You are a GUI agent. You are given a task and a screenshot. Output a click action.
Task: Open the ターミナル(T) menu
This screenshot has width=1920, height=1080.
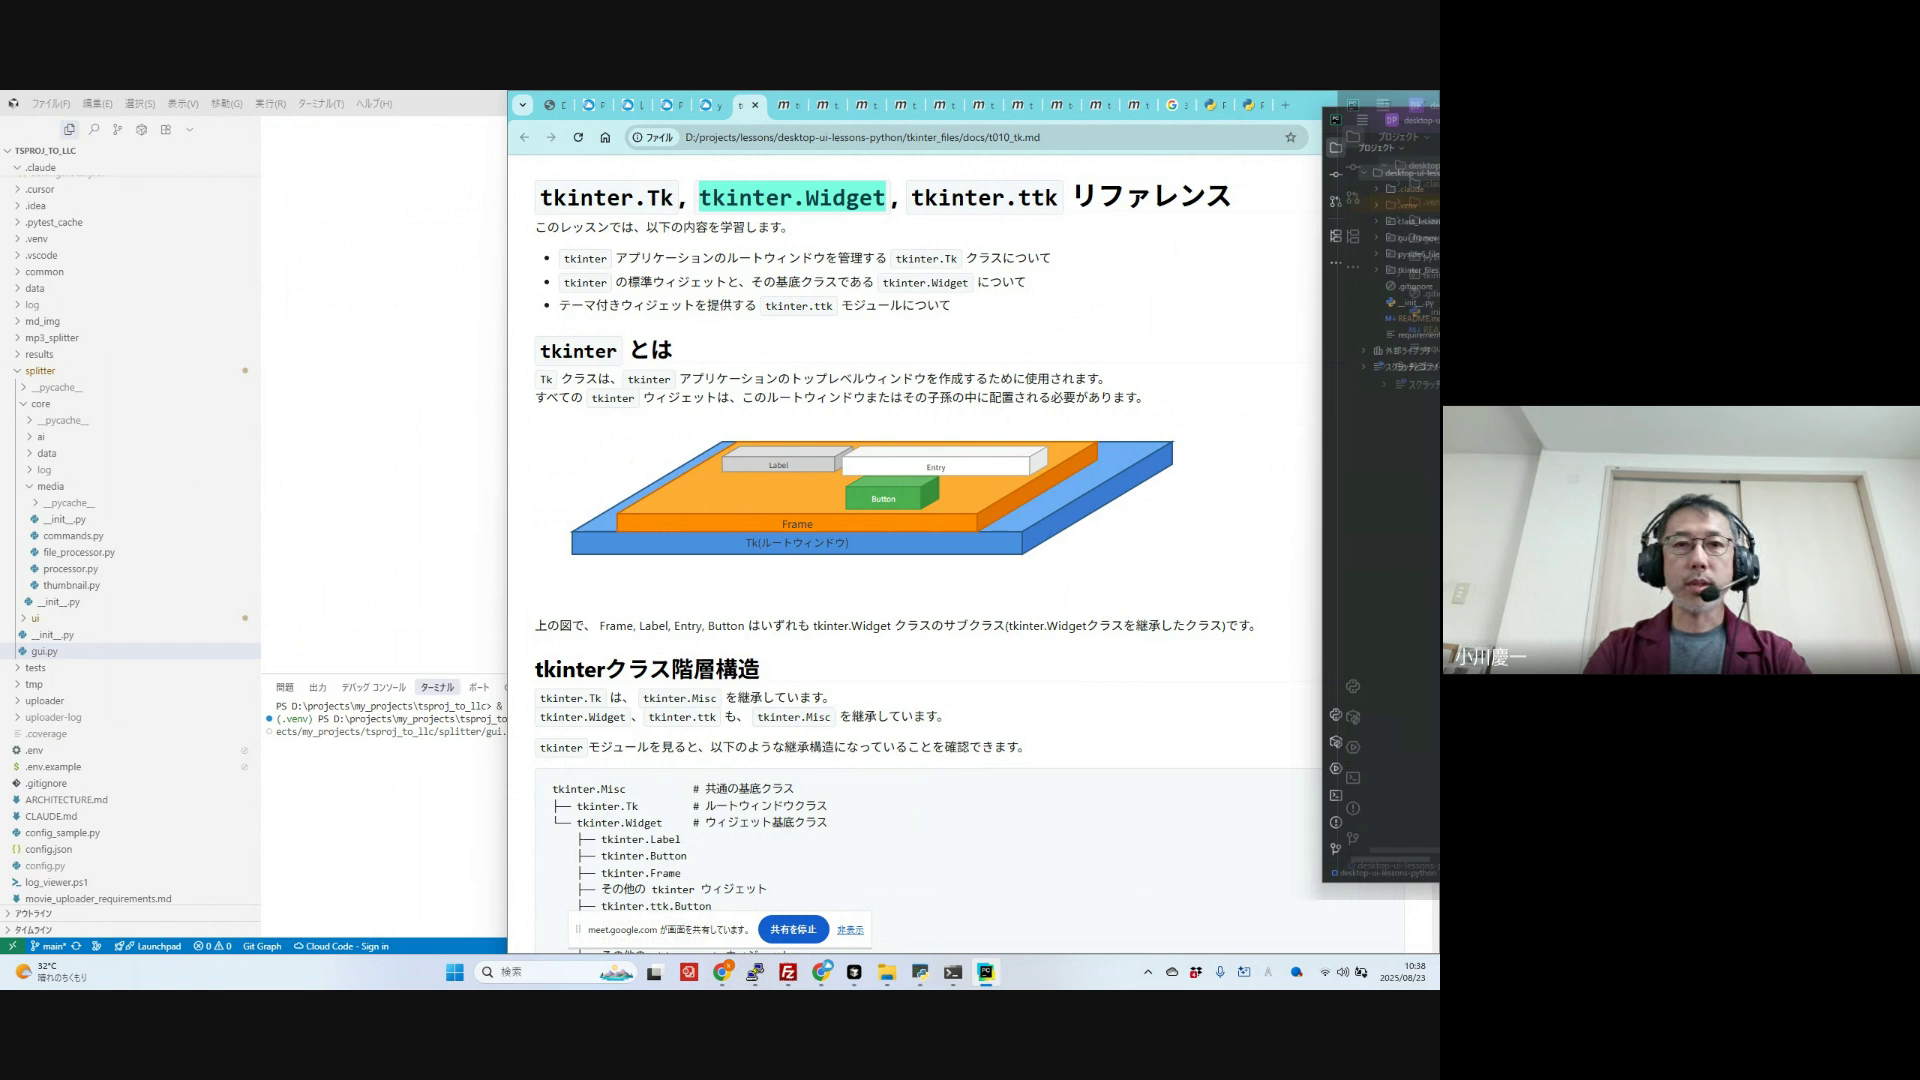click(x=320, y=104)
